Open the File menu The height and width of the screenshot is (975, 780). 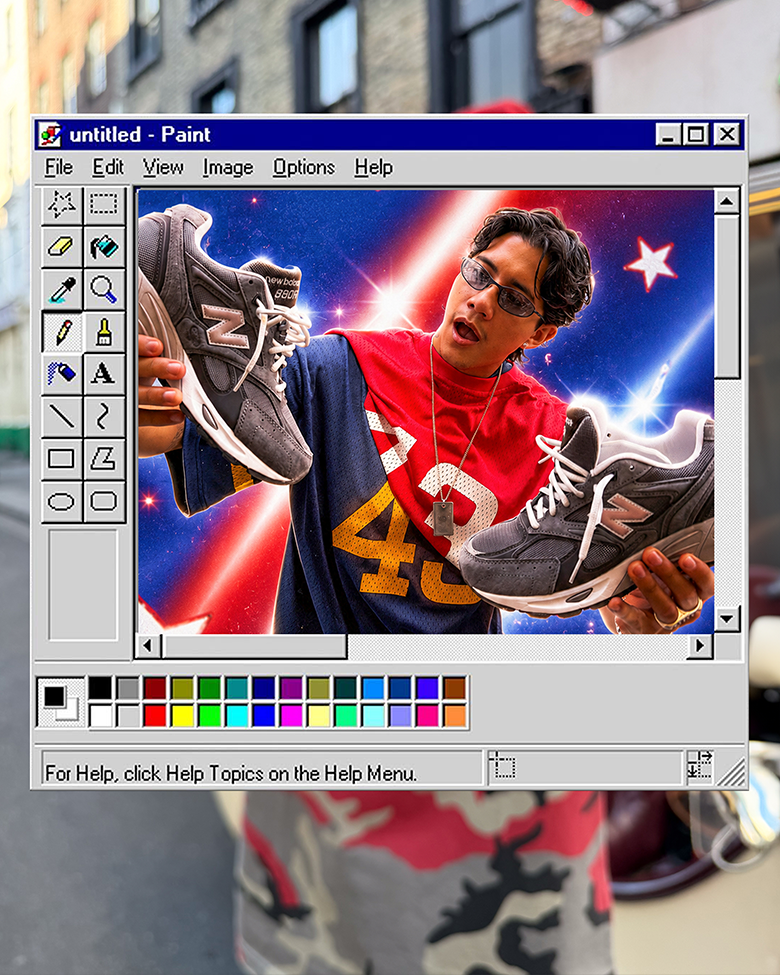point(58,167)
